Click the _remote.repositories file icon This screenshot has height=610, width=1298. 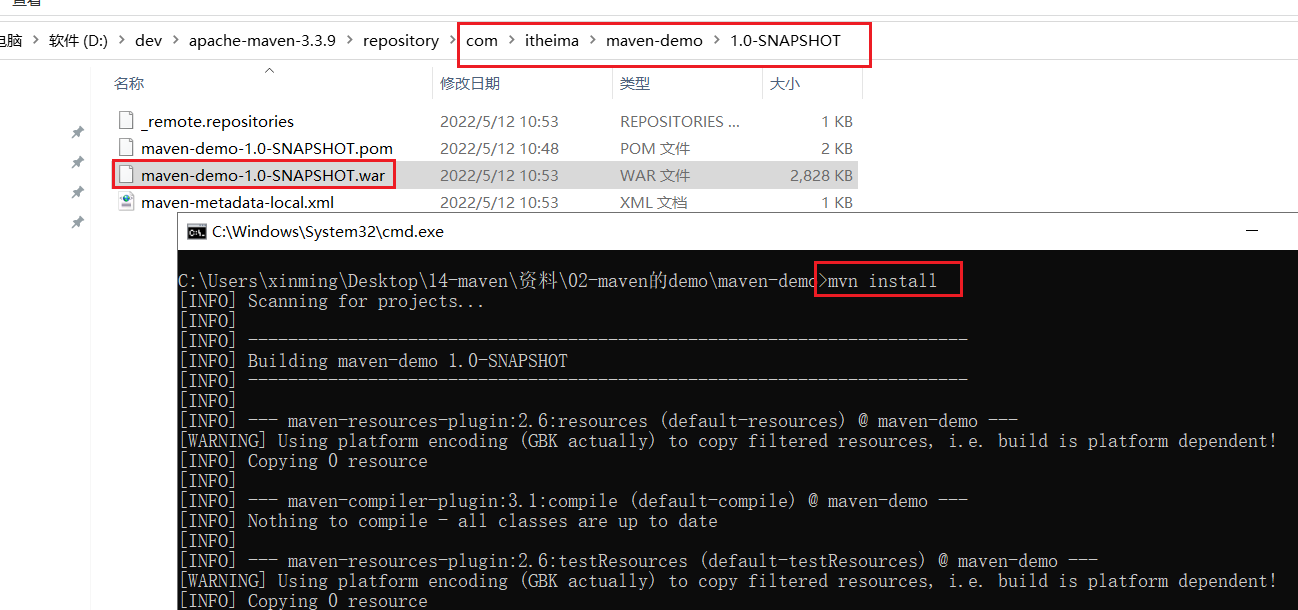point(126,121)
